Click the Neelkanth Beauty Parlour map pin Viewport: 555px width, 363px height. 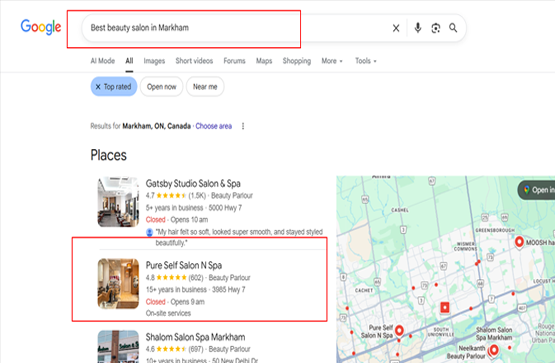click(x=494, y=350)
